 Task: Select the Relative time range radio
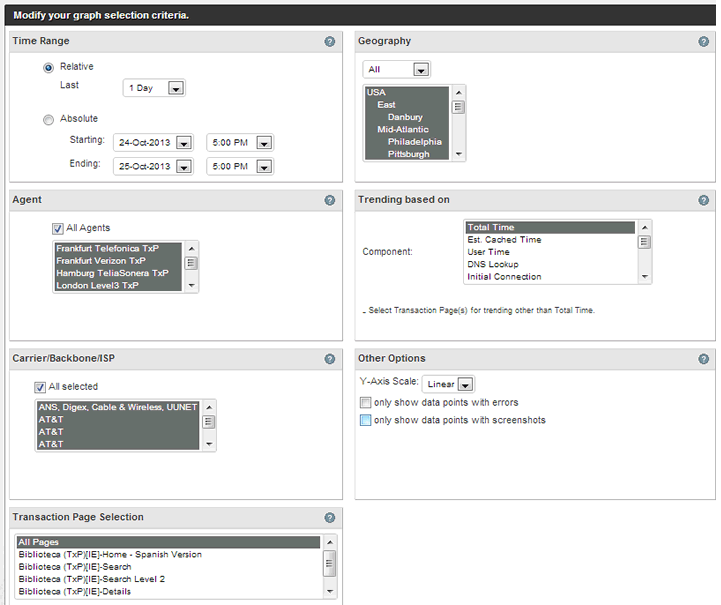pos(48,68)
